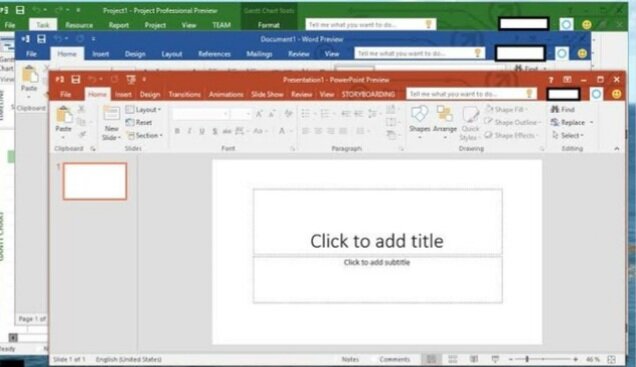Viewport: 636px width, 367px height.
Task: Click the 'Click to add subtitle' placeholder
Action: [377, 279]
